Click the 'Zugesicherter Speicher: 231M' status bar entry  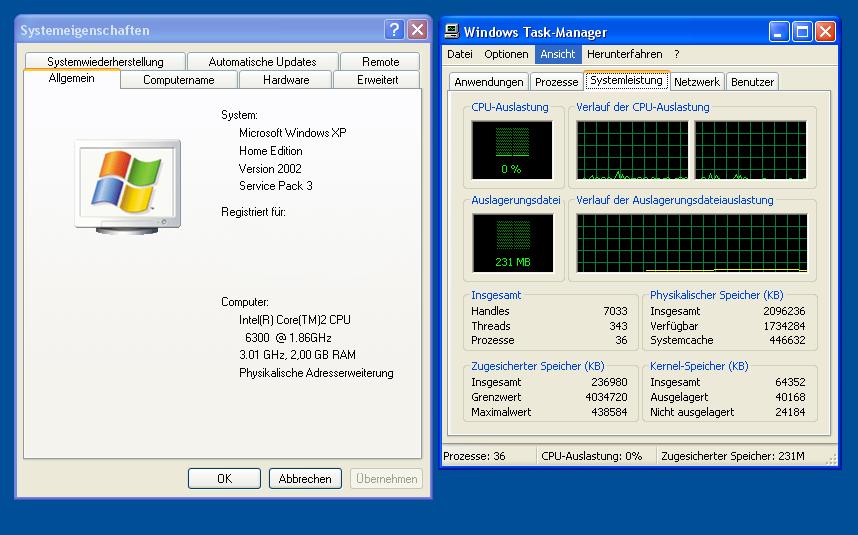733,456
